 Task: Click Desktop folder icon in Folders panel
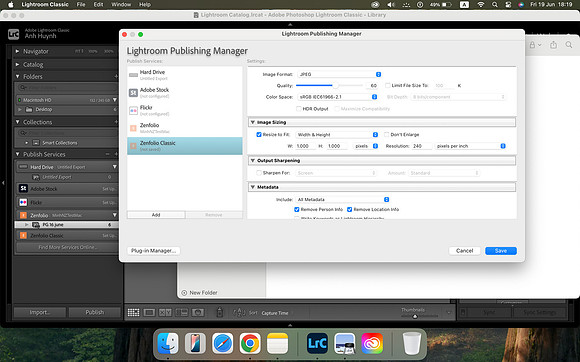coord(29,109)
